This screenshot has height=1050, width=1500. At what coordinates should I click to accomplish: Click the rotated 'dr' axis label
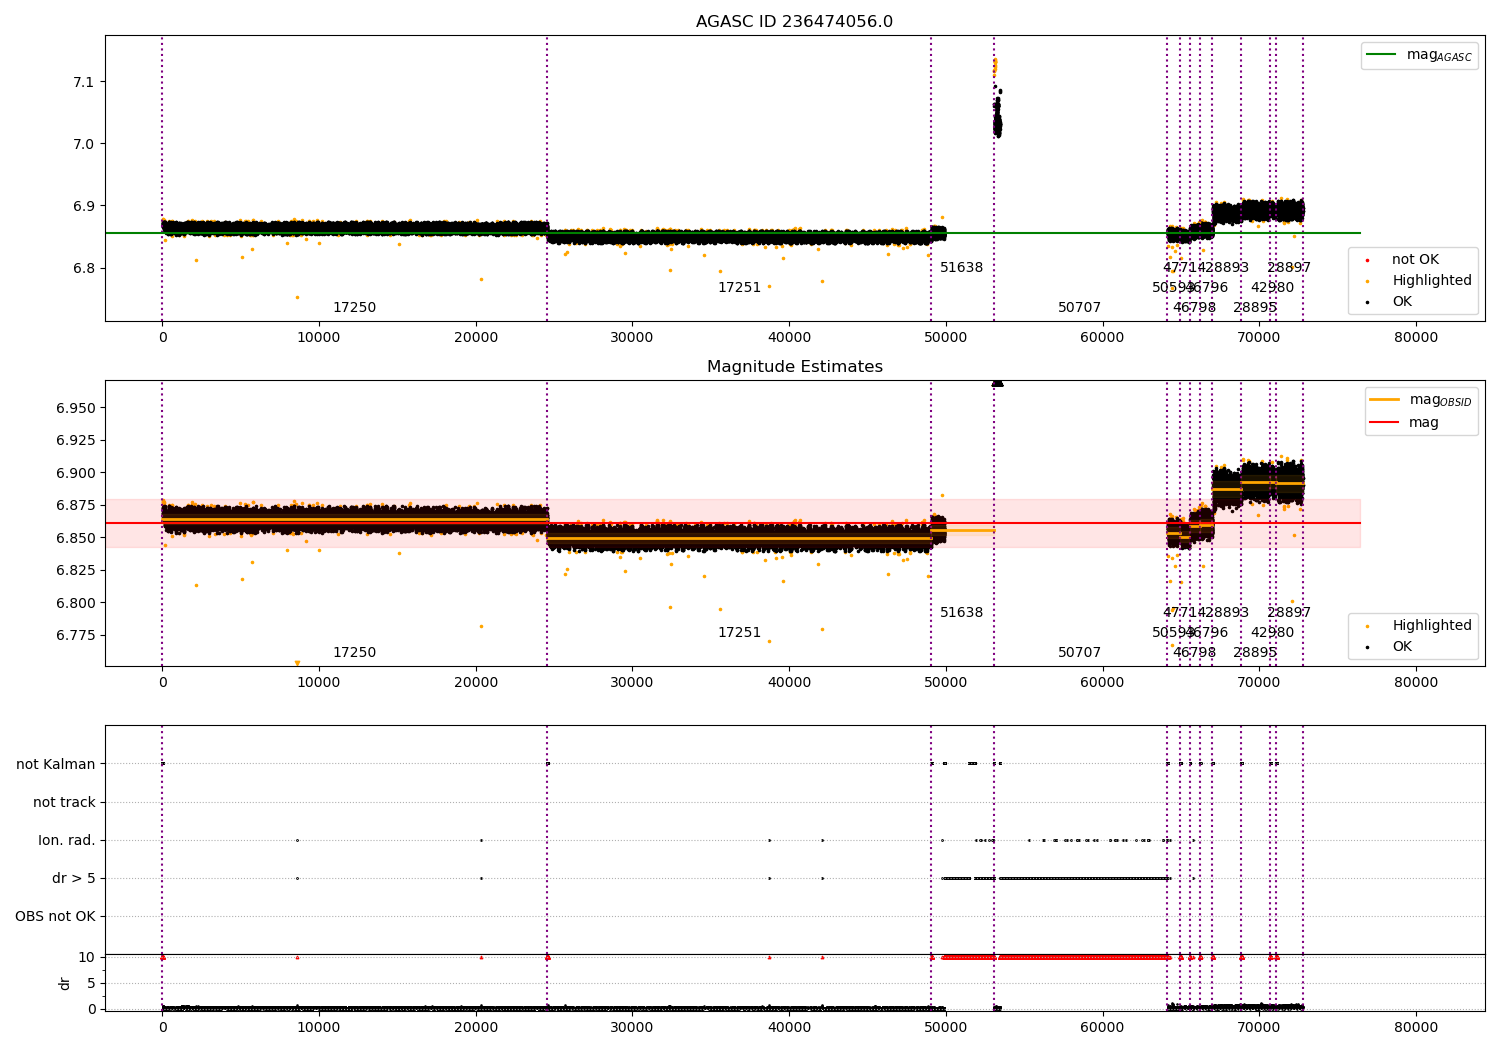(65, 983)
